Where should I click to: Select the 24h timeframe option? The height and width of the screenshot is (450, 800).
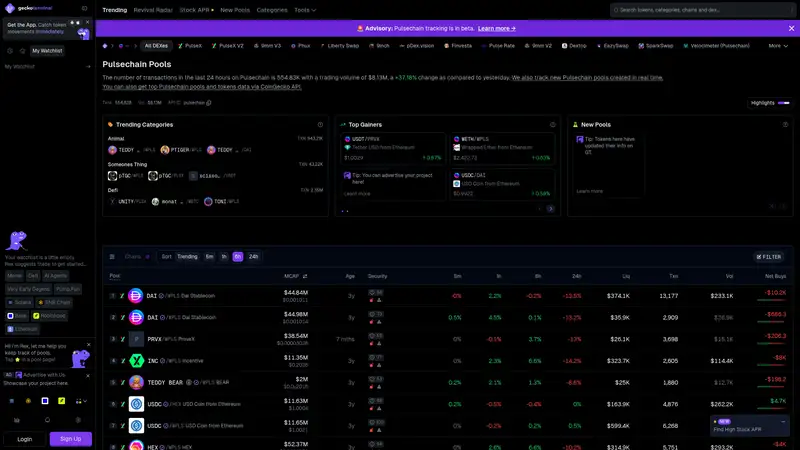(x=254, y=257)
